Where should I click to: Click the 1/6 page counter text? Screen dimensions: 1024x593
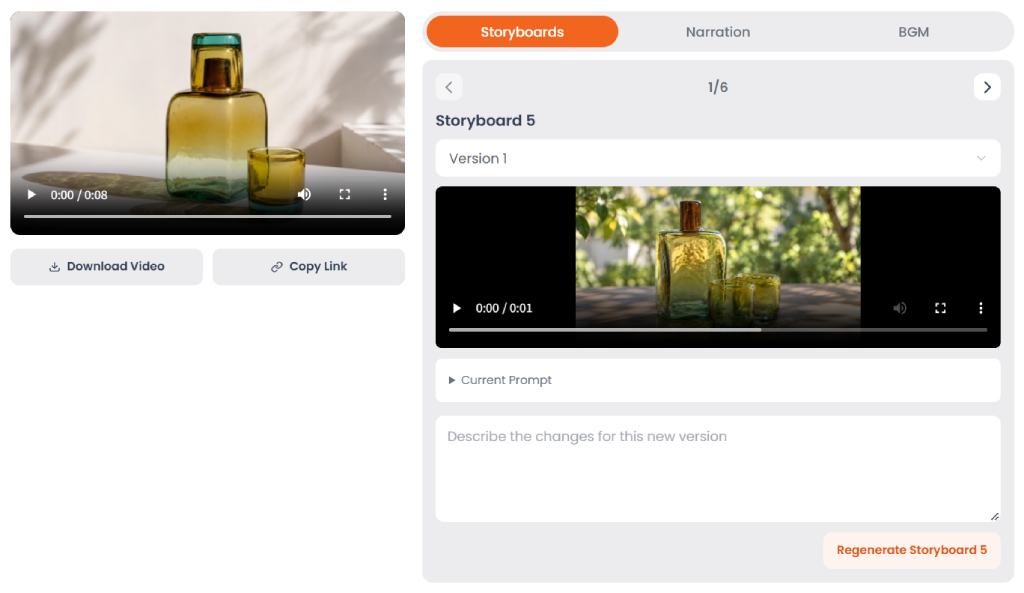[718, 87]
